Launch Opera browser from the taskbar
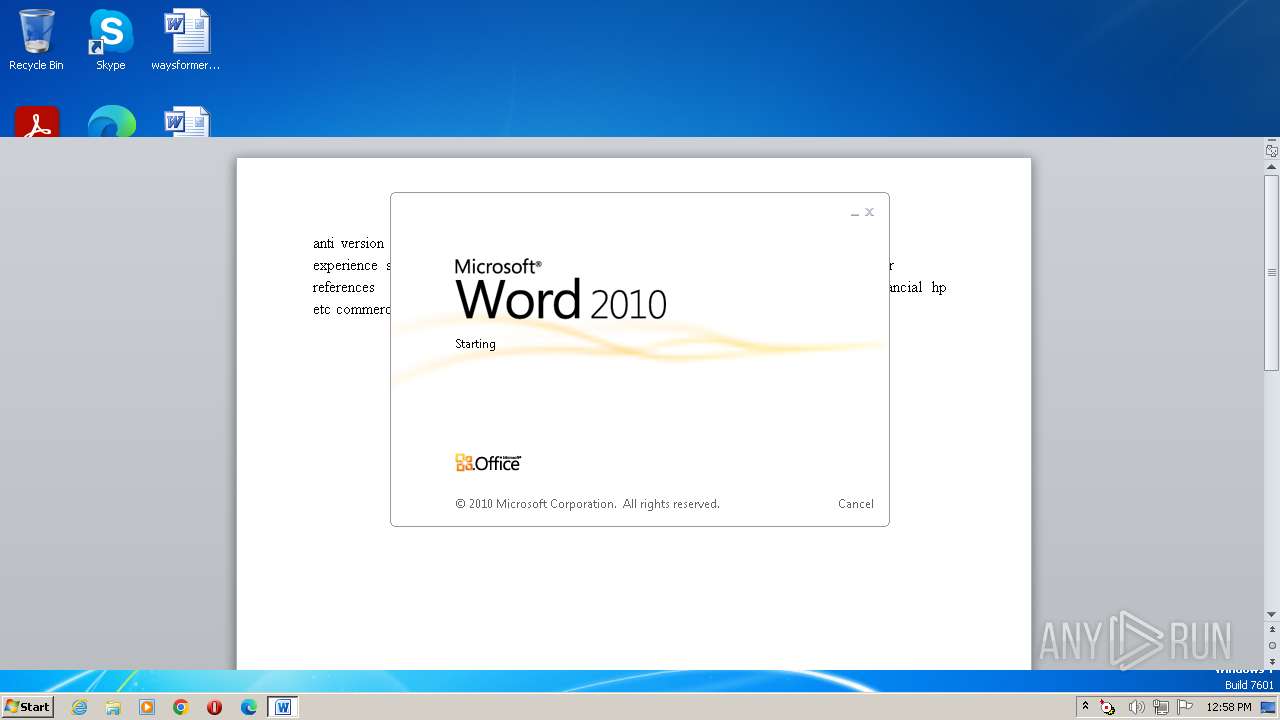1280x720 pixels. [214, 707]
